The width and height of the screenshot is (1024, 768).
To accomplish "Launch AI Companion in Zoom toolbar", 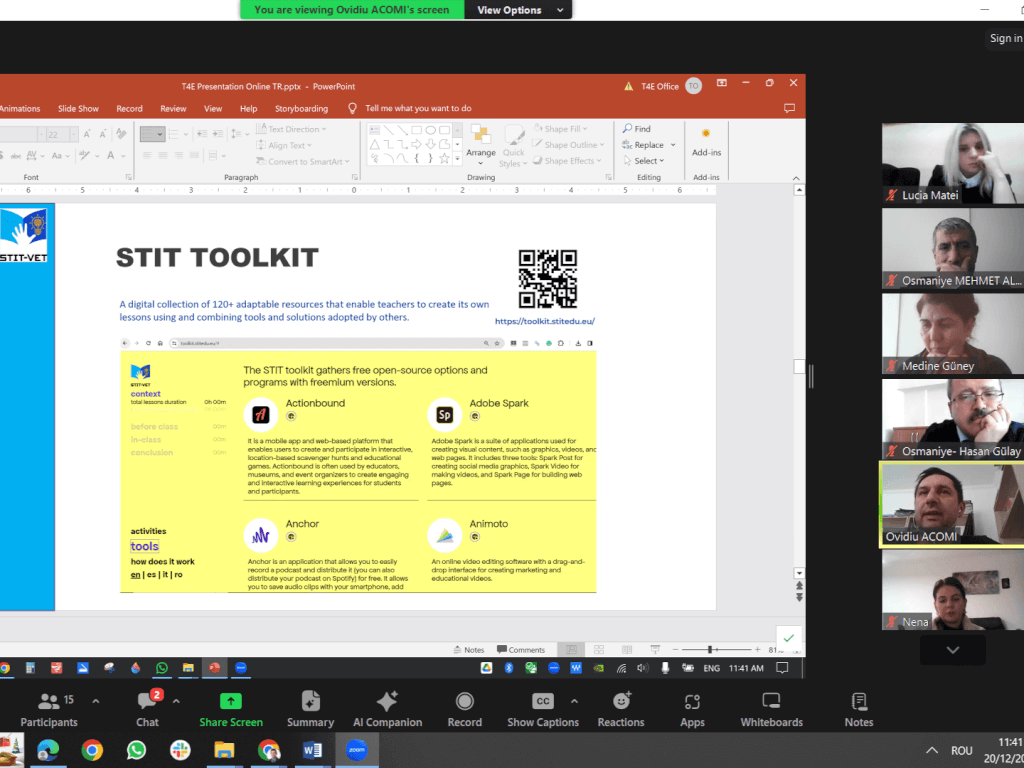I will (x=387, y=710).
